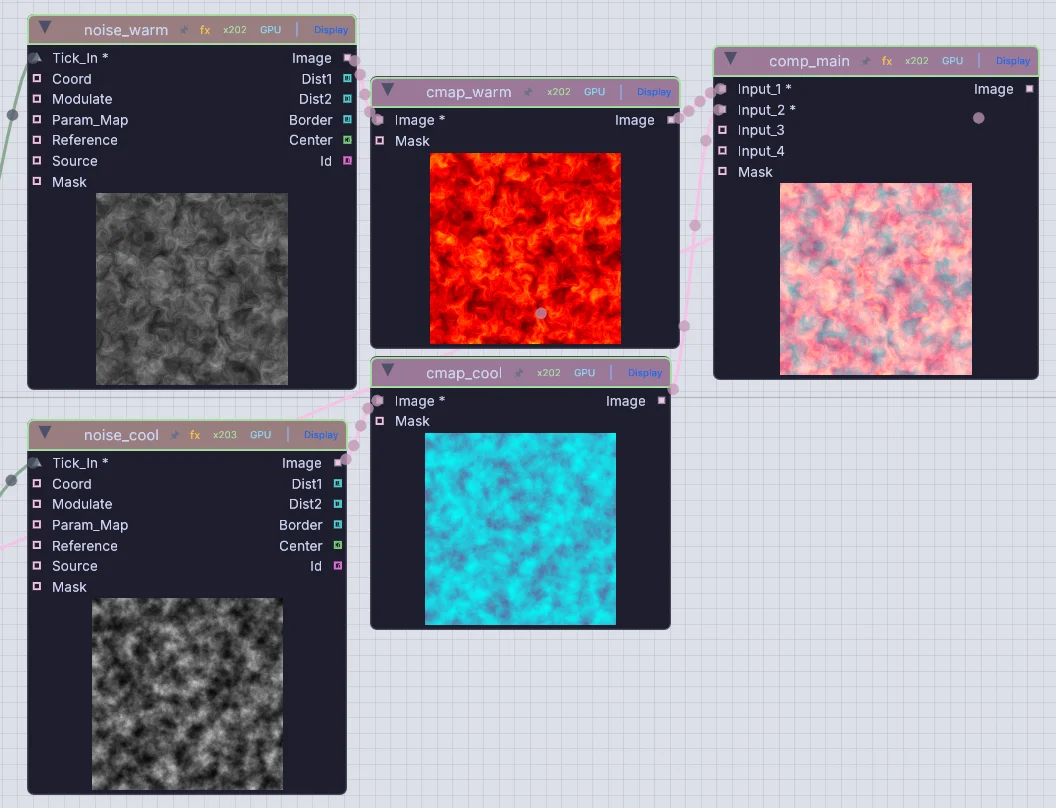Screen dimensions: 1056x808
Task: Click the x203 label on noise_cool header
Action: coord(225,435)
